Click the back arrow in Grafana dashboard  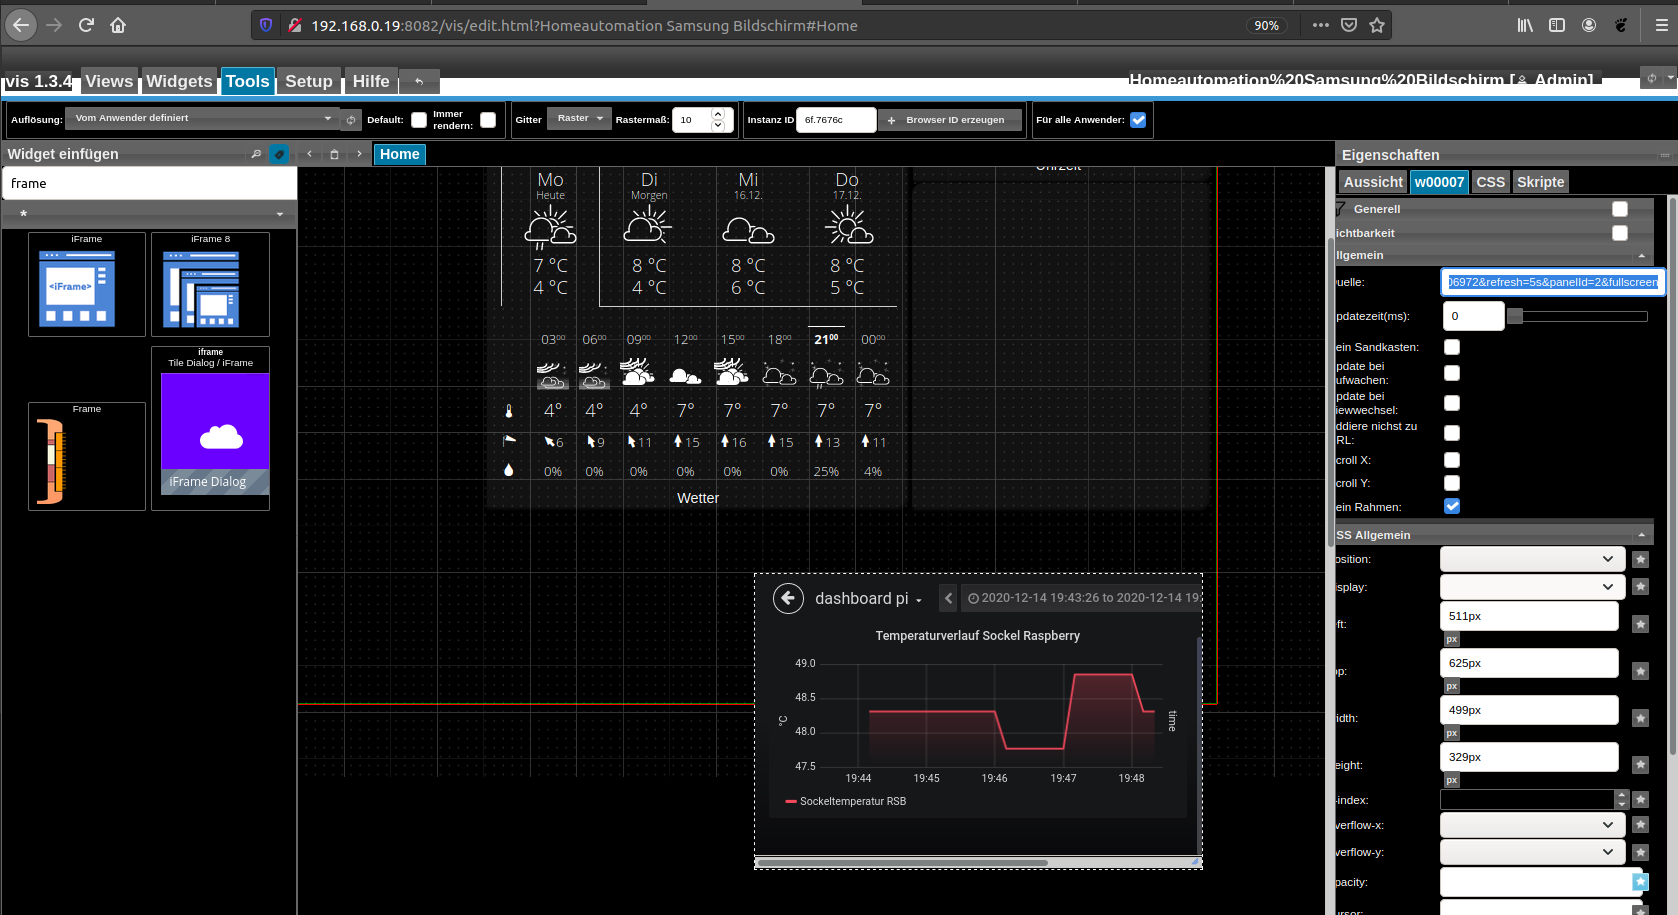[x=788, y=598]
